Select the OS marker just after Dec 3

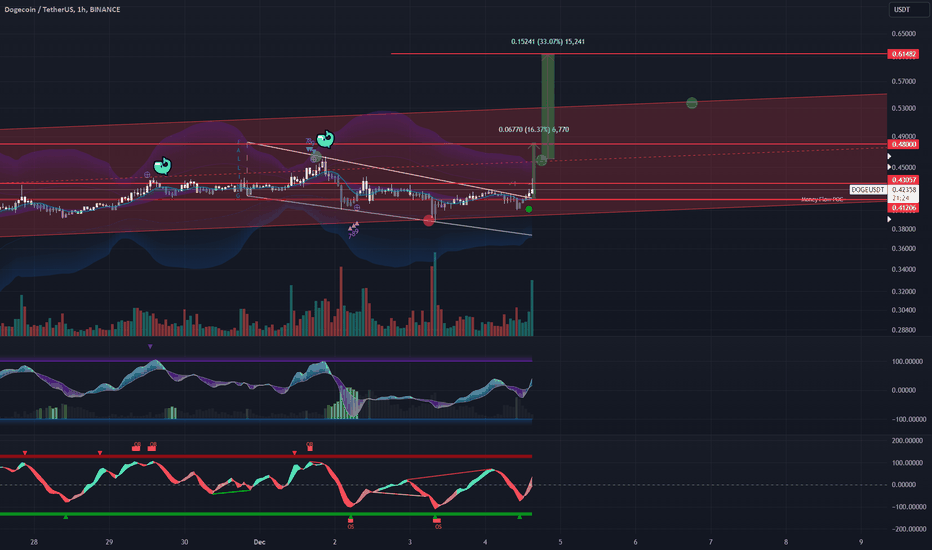coord(437,523)
